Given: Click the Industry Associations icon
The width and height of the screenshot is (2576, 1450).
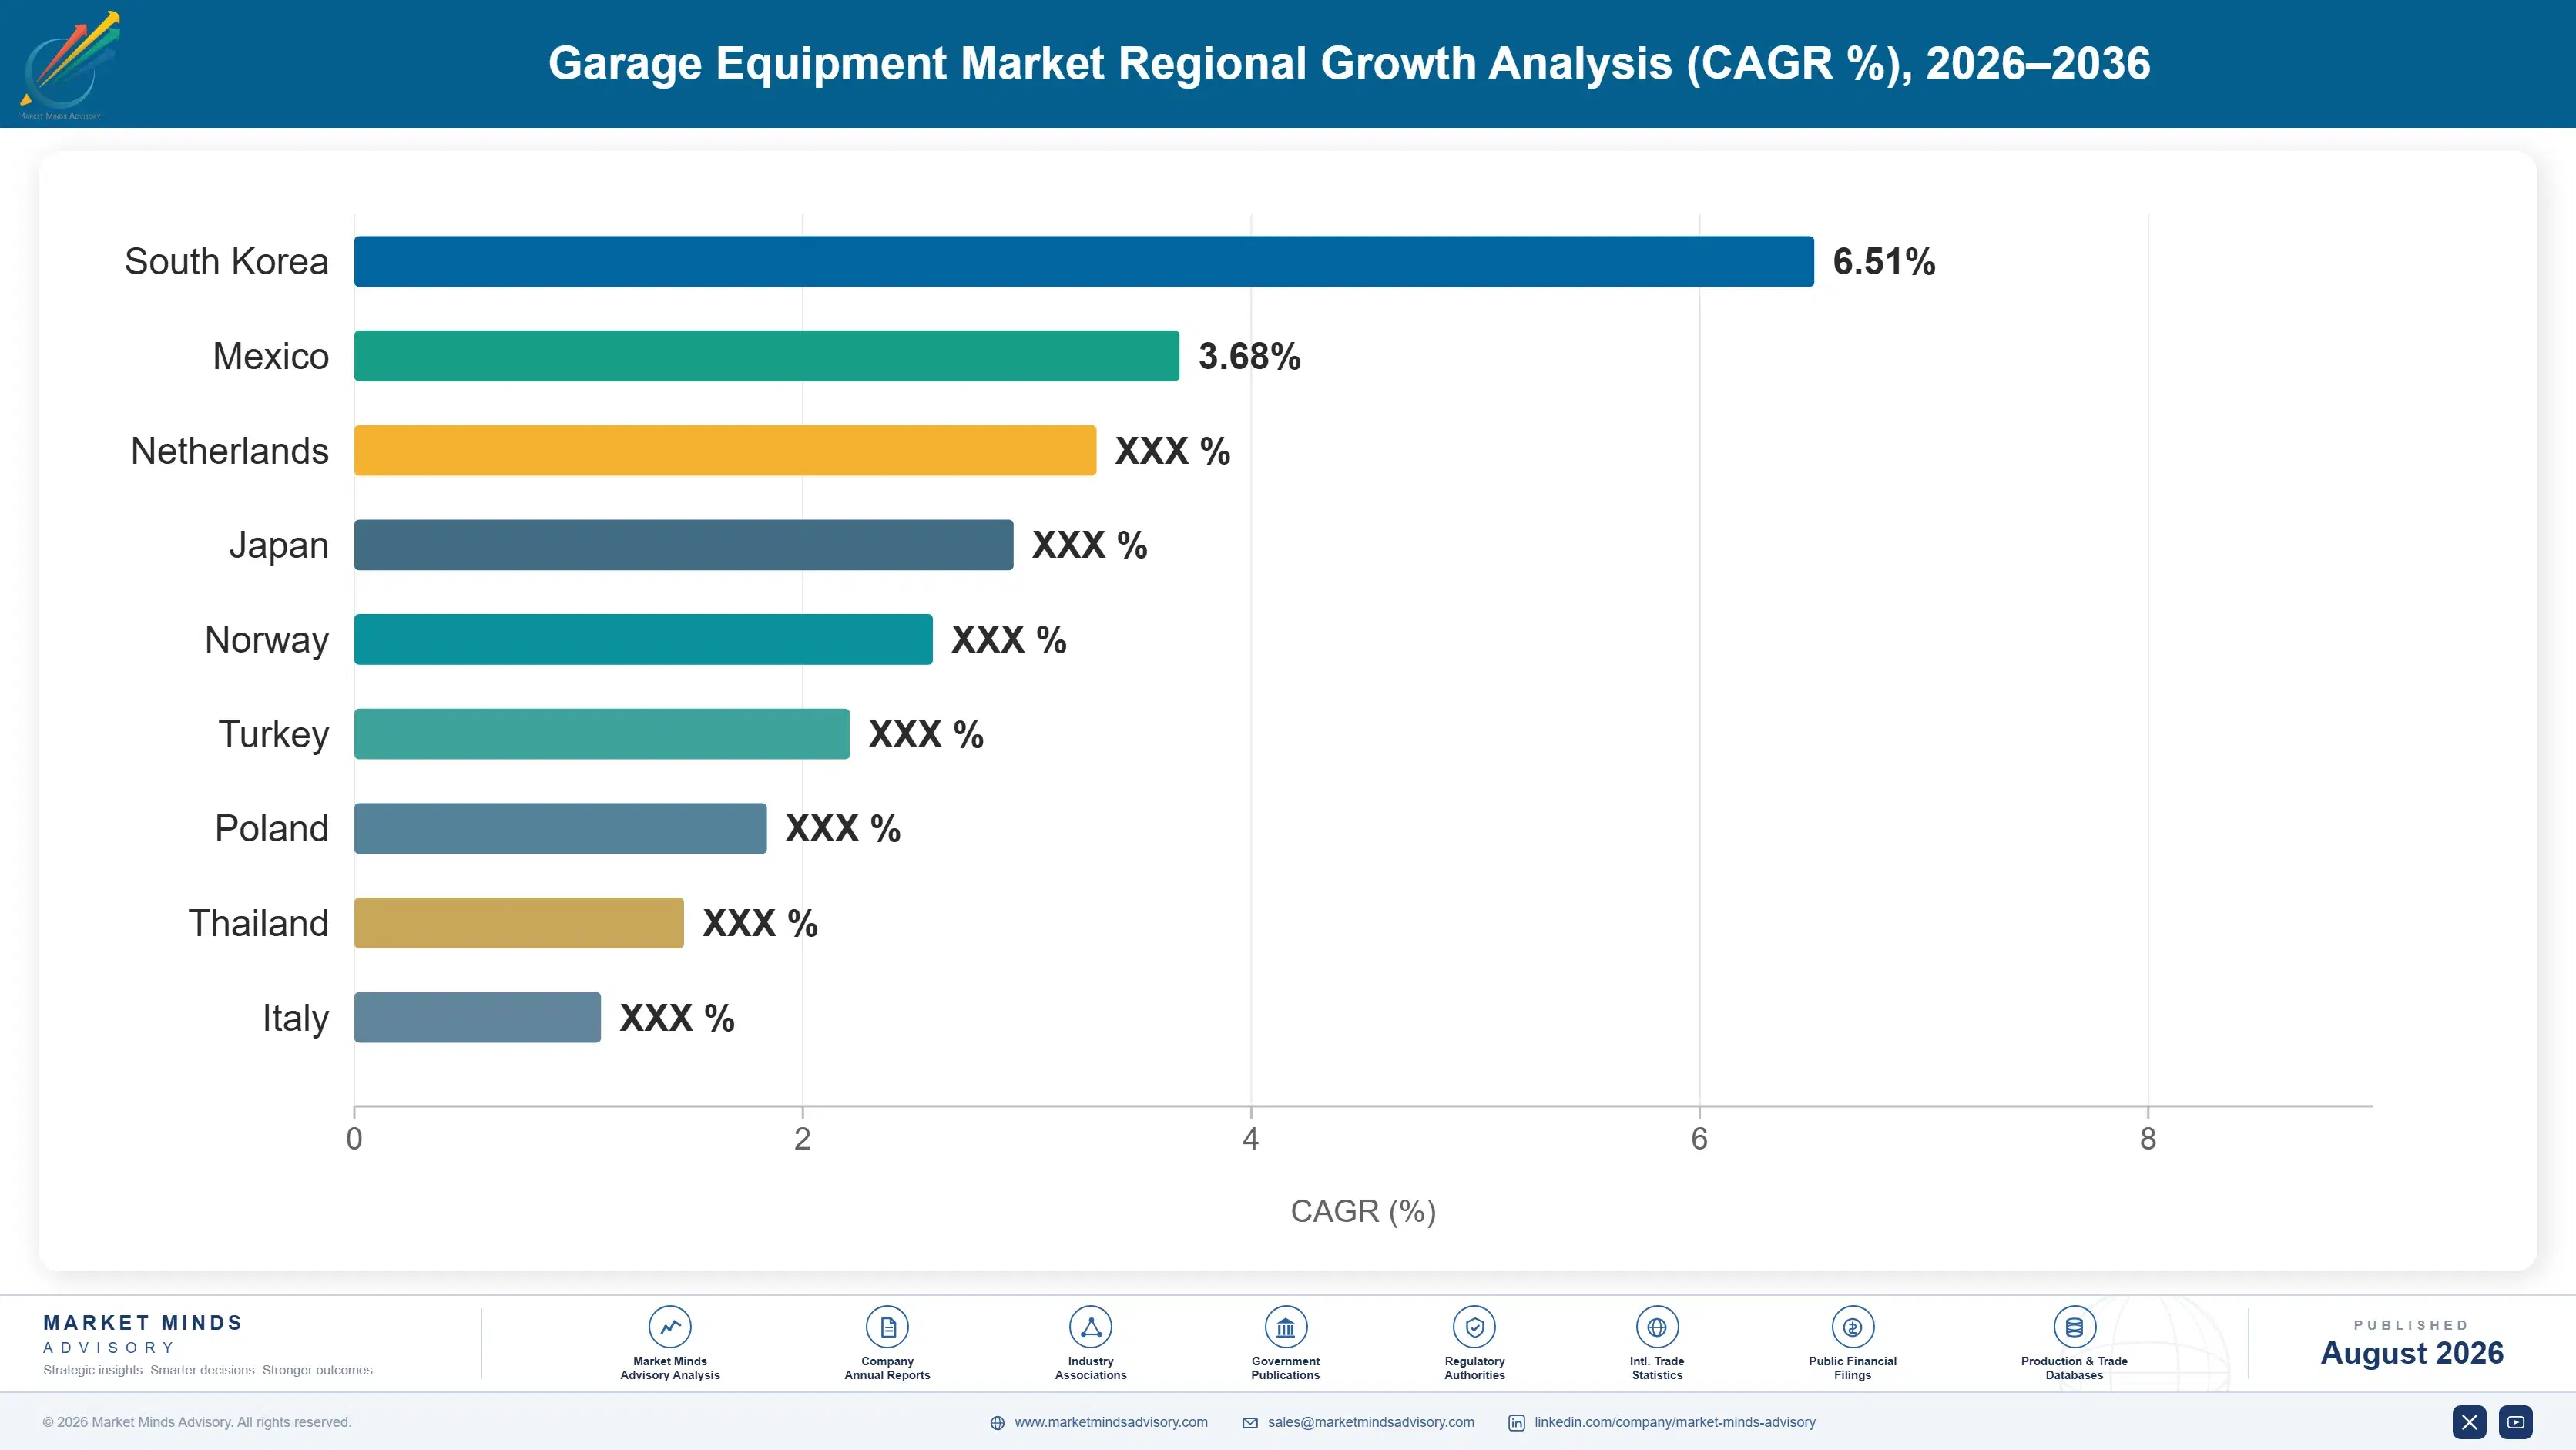Looking at the screenshot, I should (1091, 1327).
